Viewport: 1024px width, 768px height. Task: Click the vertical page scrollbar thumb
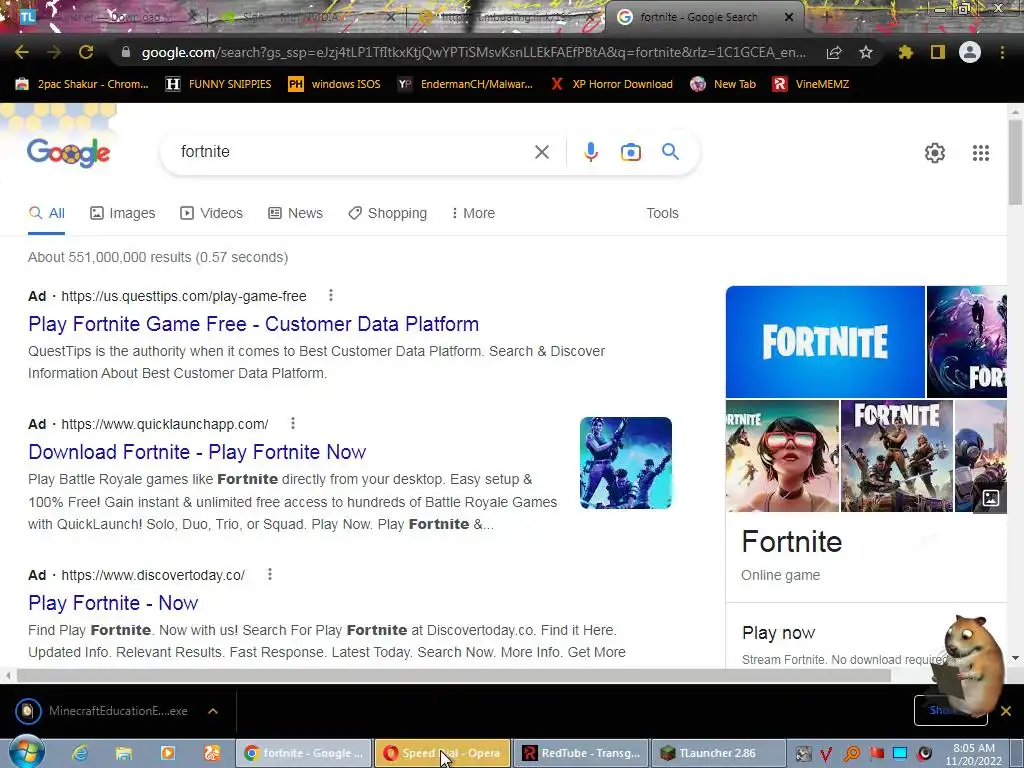point(1014,161)
